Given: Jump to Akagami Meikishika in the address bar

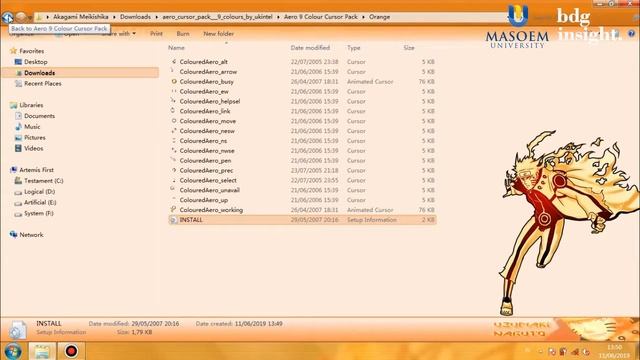Looking at the screenshot, I should coord(81,17).
